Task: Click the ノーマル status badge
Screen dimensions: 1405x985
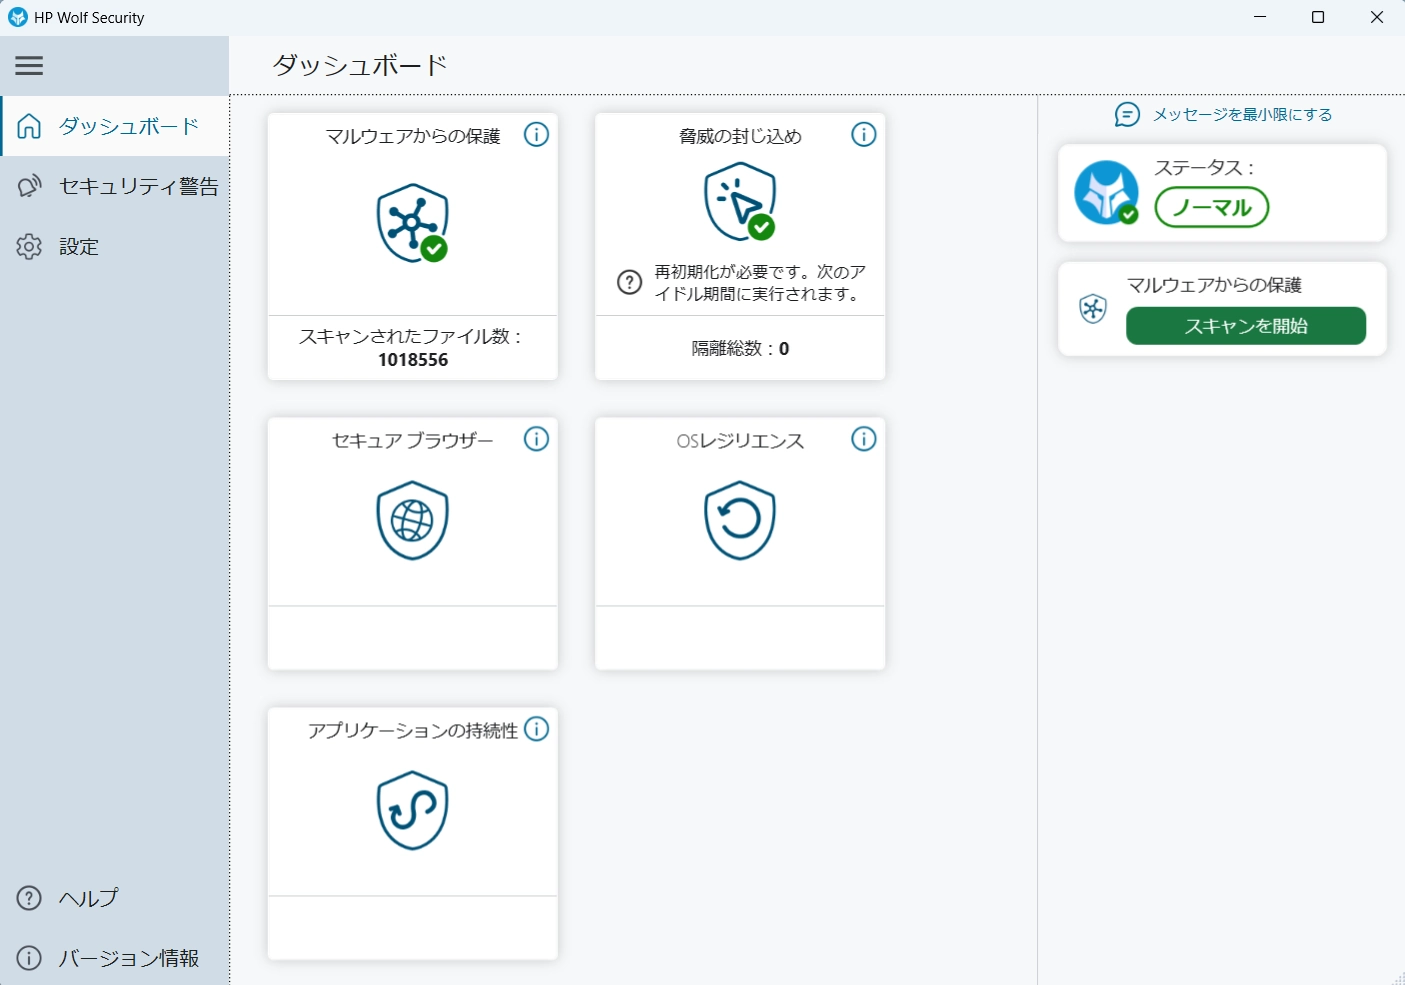Action: (x=1211, y=208)
